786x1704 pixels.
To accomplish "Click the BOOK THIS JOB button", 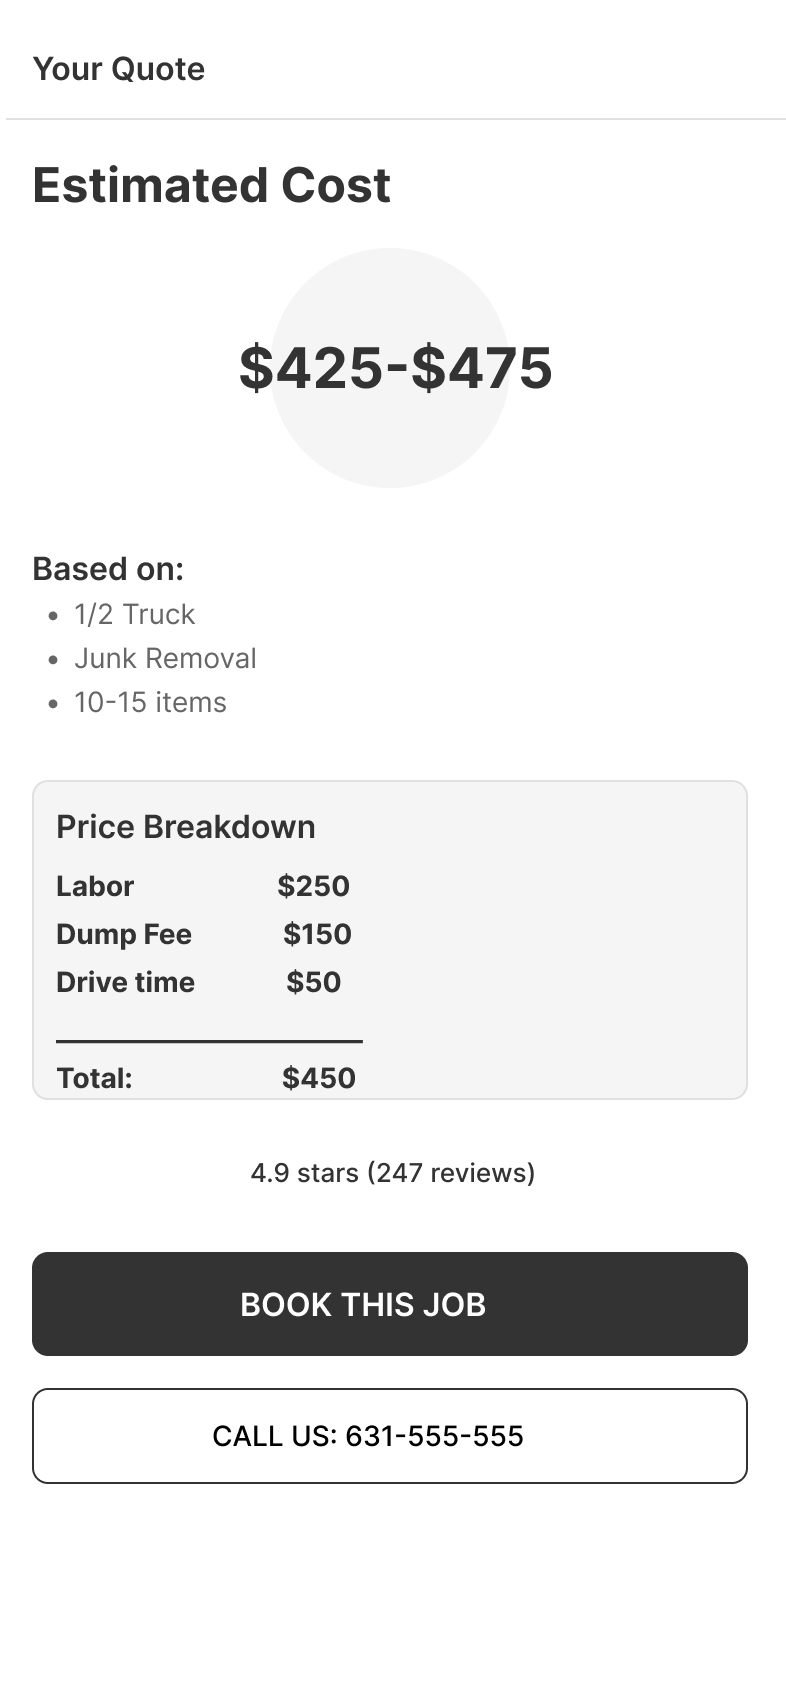I will coord(390,1304).
